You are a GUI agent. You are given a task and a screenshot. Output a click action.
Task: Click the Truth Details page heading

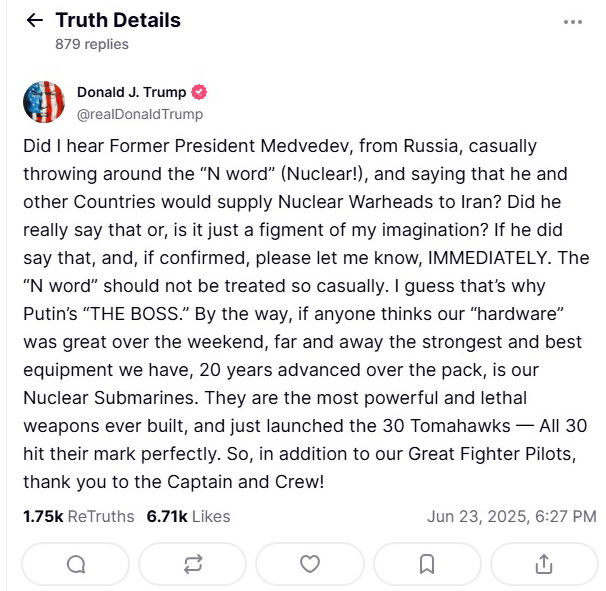tap(116, 20)
